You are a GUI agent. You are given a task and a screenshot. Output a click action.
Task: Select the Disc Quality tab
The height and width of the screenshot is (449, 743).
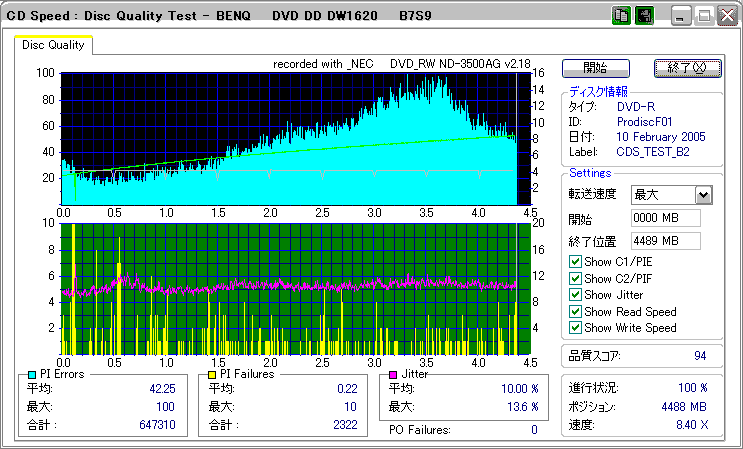point(54,45)
